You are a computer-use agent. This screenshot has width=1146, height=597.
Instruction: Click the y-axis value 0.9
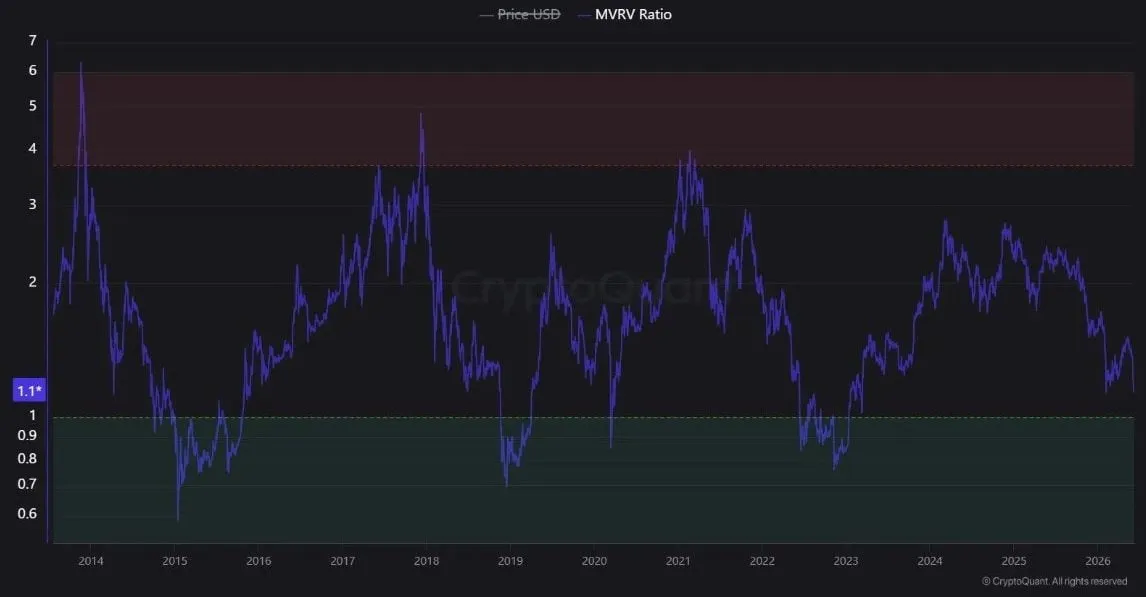27,436
